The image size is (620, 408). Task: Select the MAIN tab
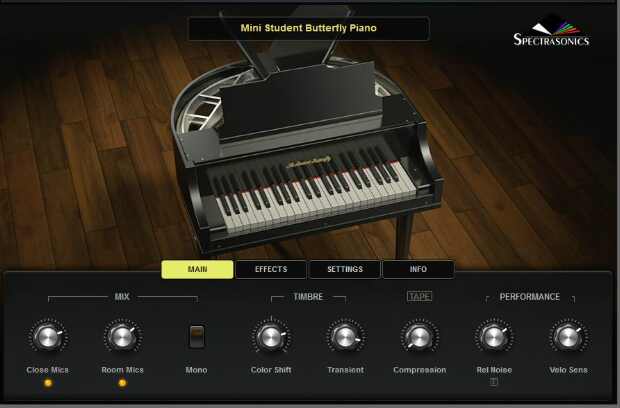tap(197, 269)
